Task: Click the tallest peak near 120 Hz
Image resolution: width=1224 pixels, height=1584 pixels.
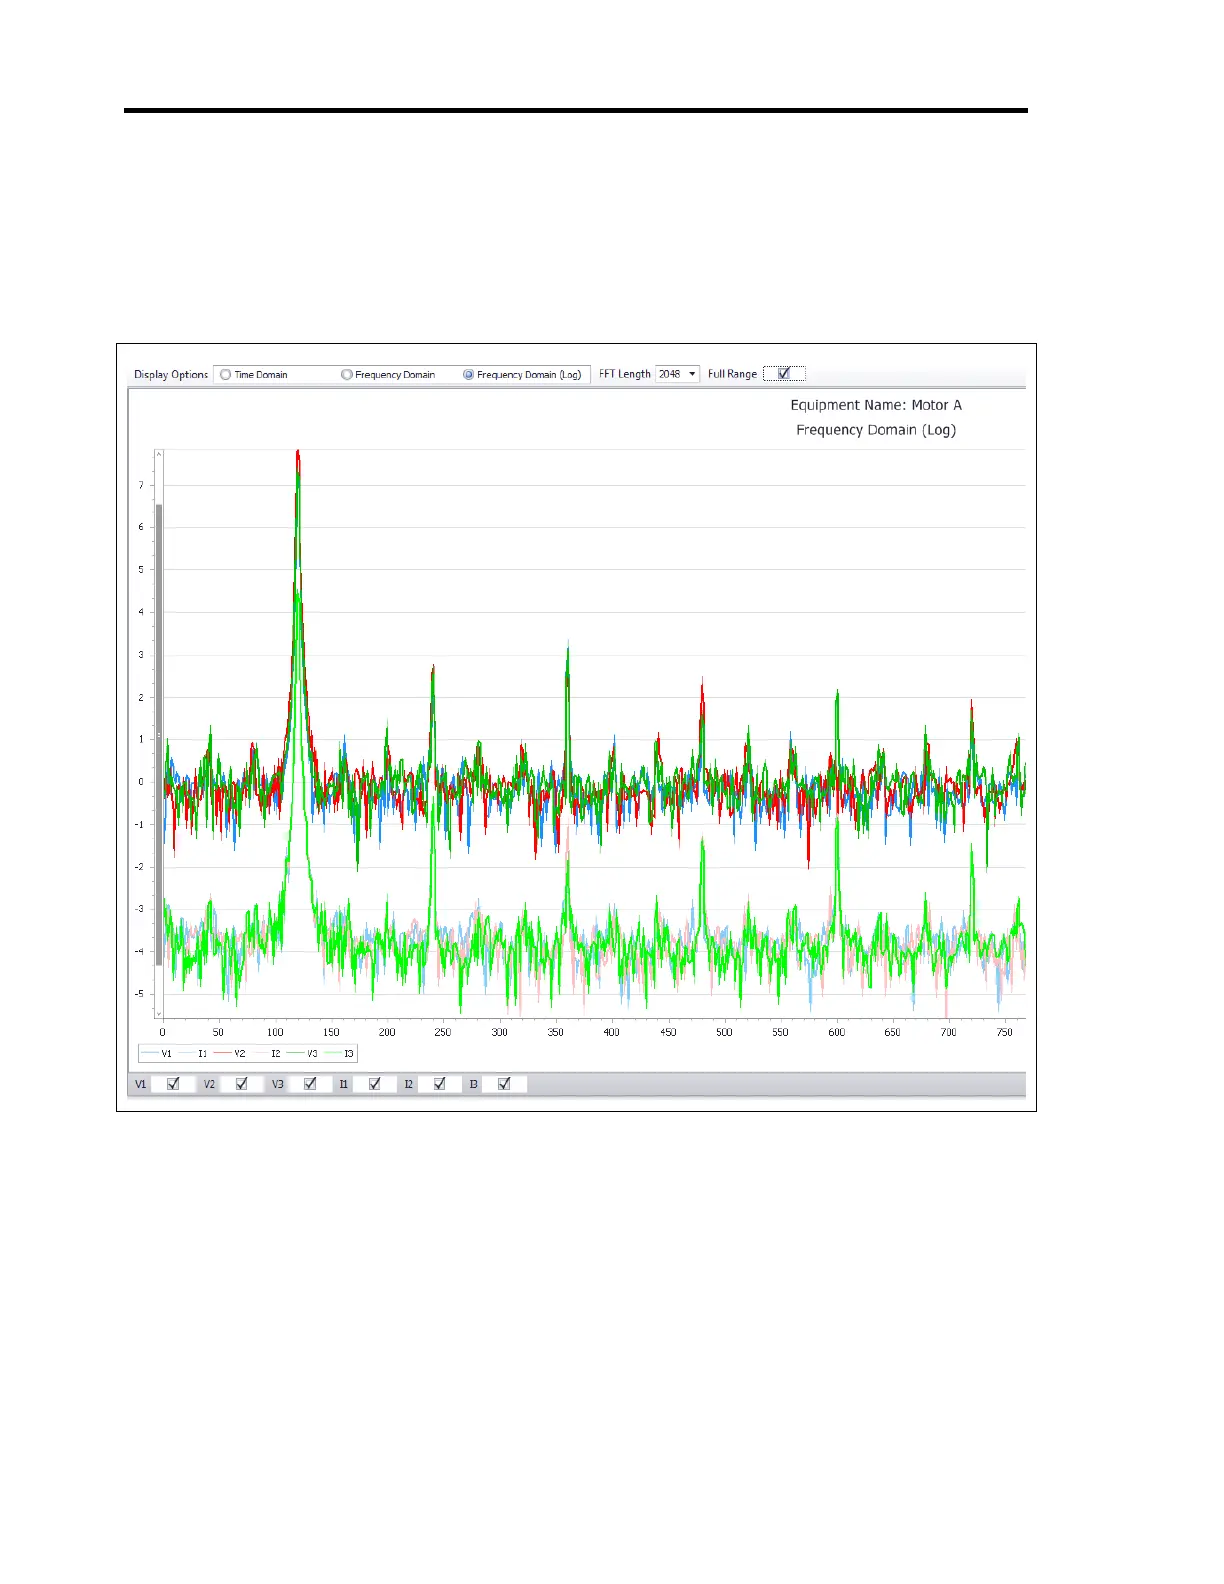Action: click(298, 453)
